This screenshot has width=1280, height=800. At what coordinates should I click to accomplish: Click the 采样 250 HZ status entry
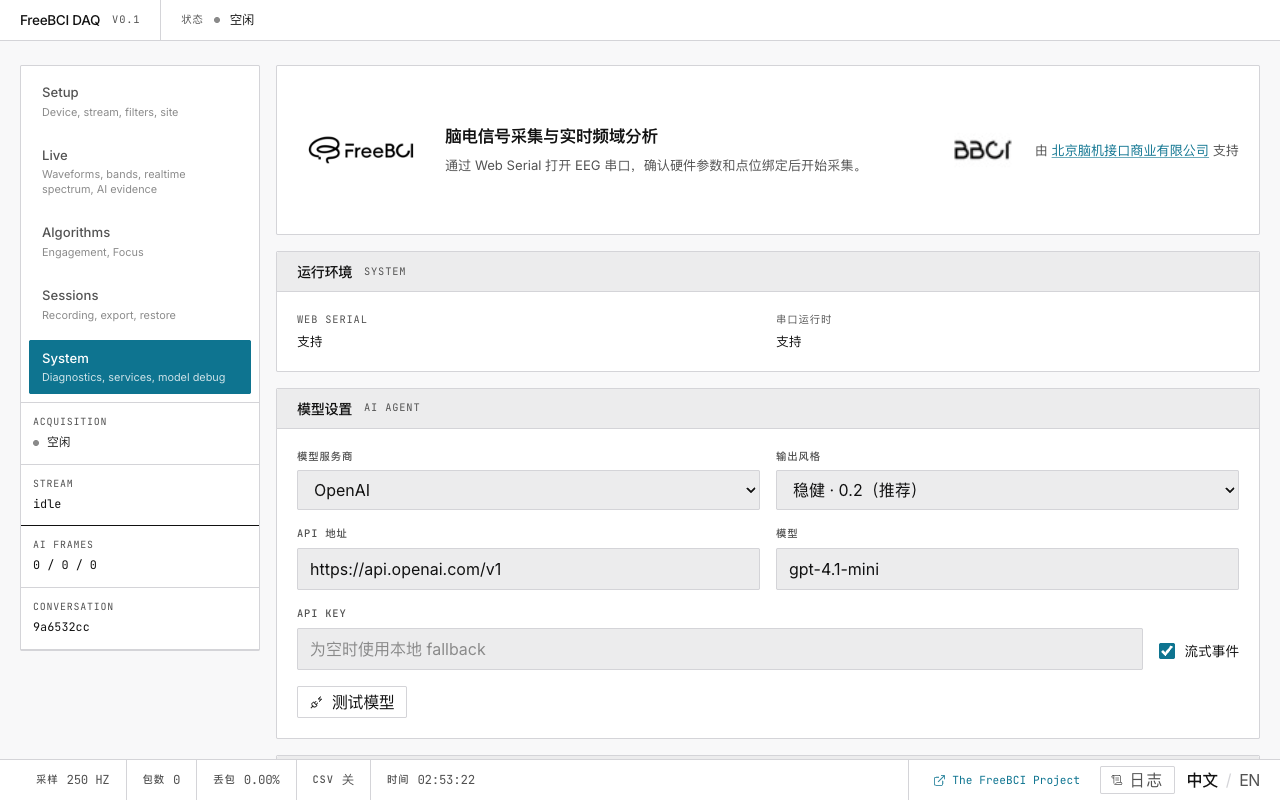point(73,780)
